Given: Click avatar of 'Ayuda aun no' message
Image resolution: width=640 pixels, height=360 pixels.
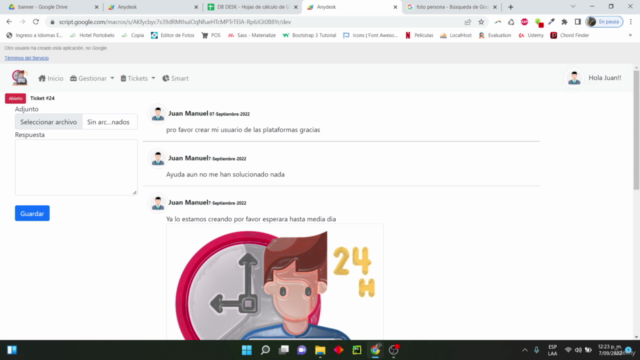Looking at the screenshot, I should pos(158,158).
